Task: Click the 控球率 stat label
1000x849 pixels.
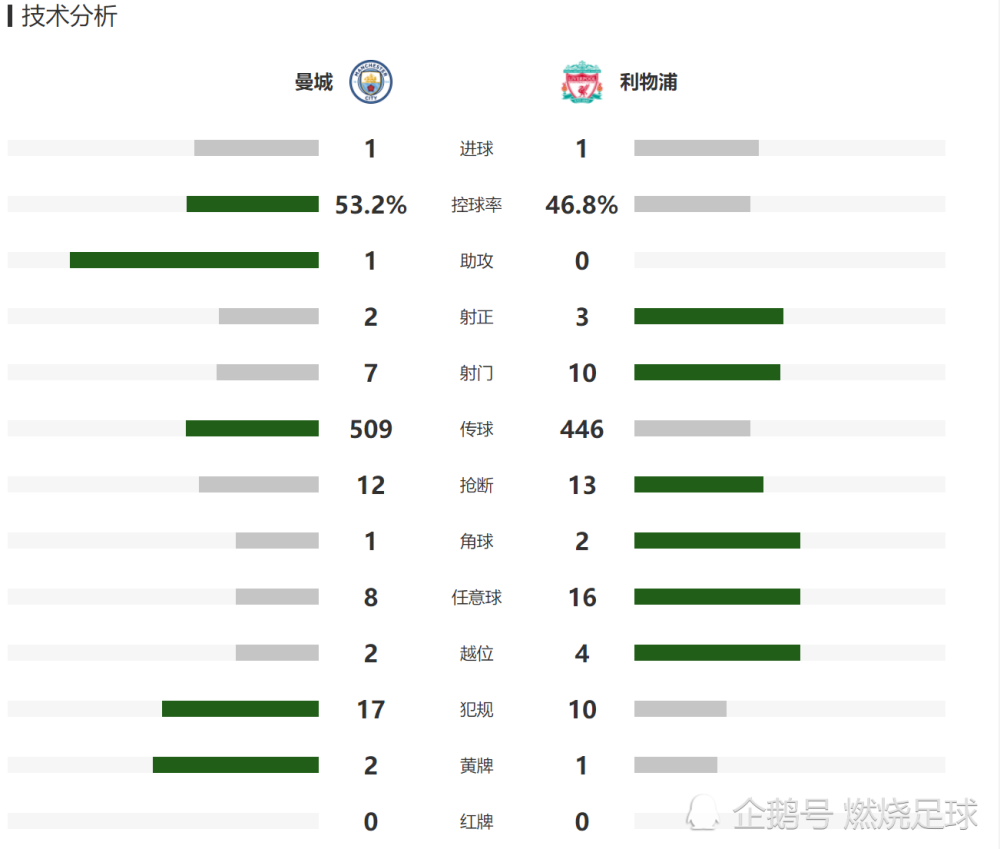Action: pos(476,205)
